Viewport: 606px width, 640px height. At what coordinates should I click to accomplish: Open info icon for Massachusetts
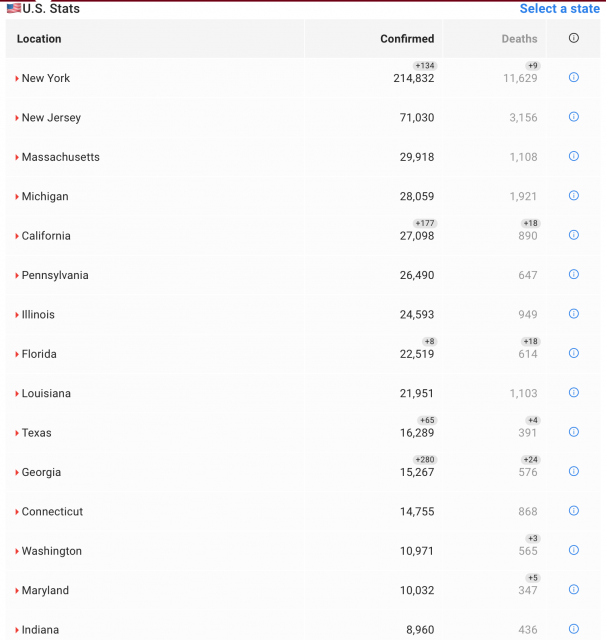click(574, 156)
